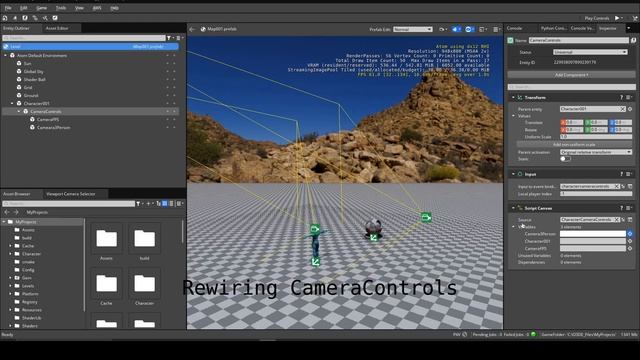This screenshot has height=360, width=640.
Task: Switch to the Python Console tab
Action: (553, 28)
